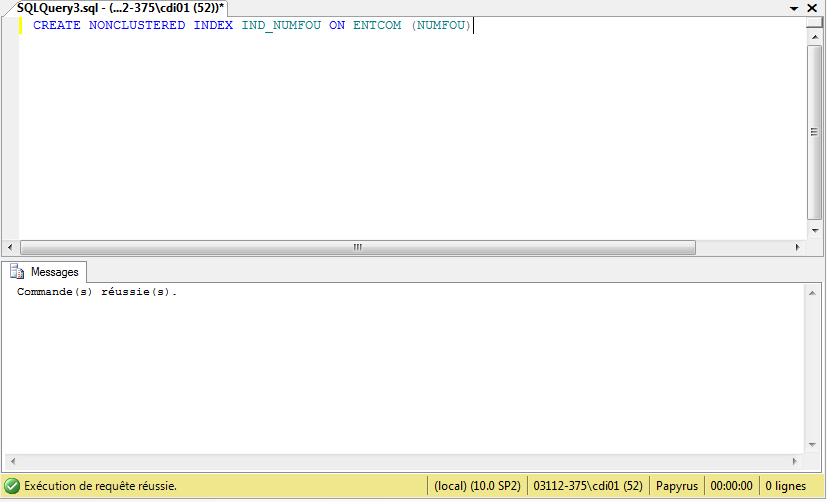The width and height of the screenshot is (828, 502).
Task: Click scroll up arrow in Messages pane
Action: tap(815, 291)
